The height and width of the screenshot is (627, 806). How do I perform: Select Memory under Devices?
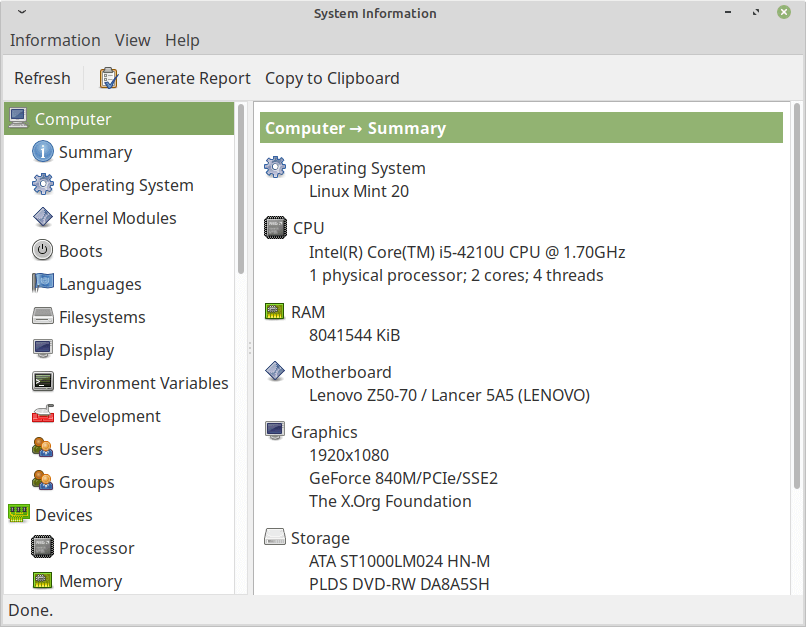pos(90,581)
